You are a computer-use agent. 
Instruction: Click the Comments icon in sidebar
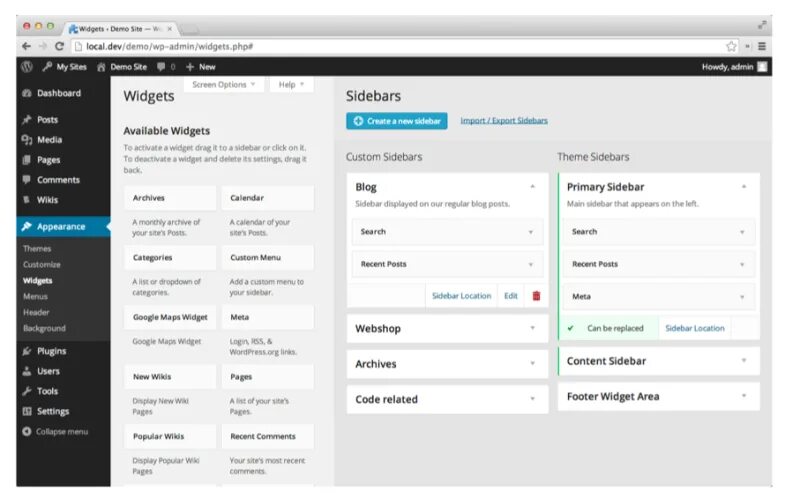click(x=27, y=180)
